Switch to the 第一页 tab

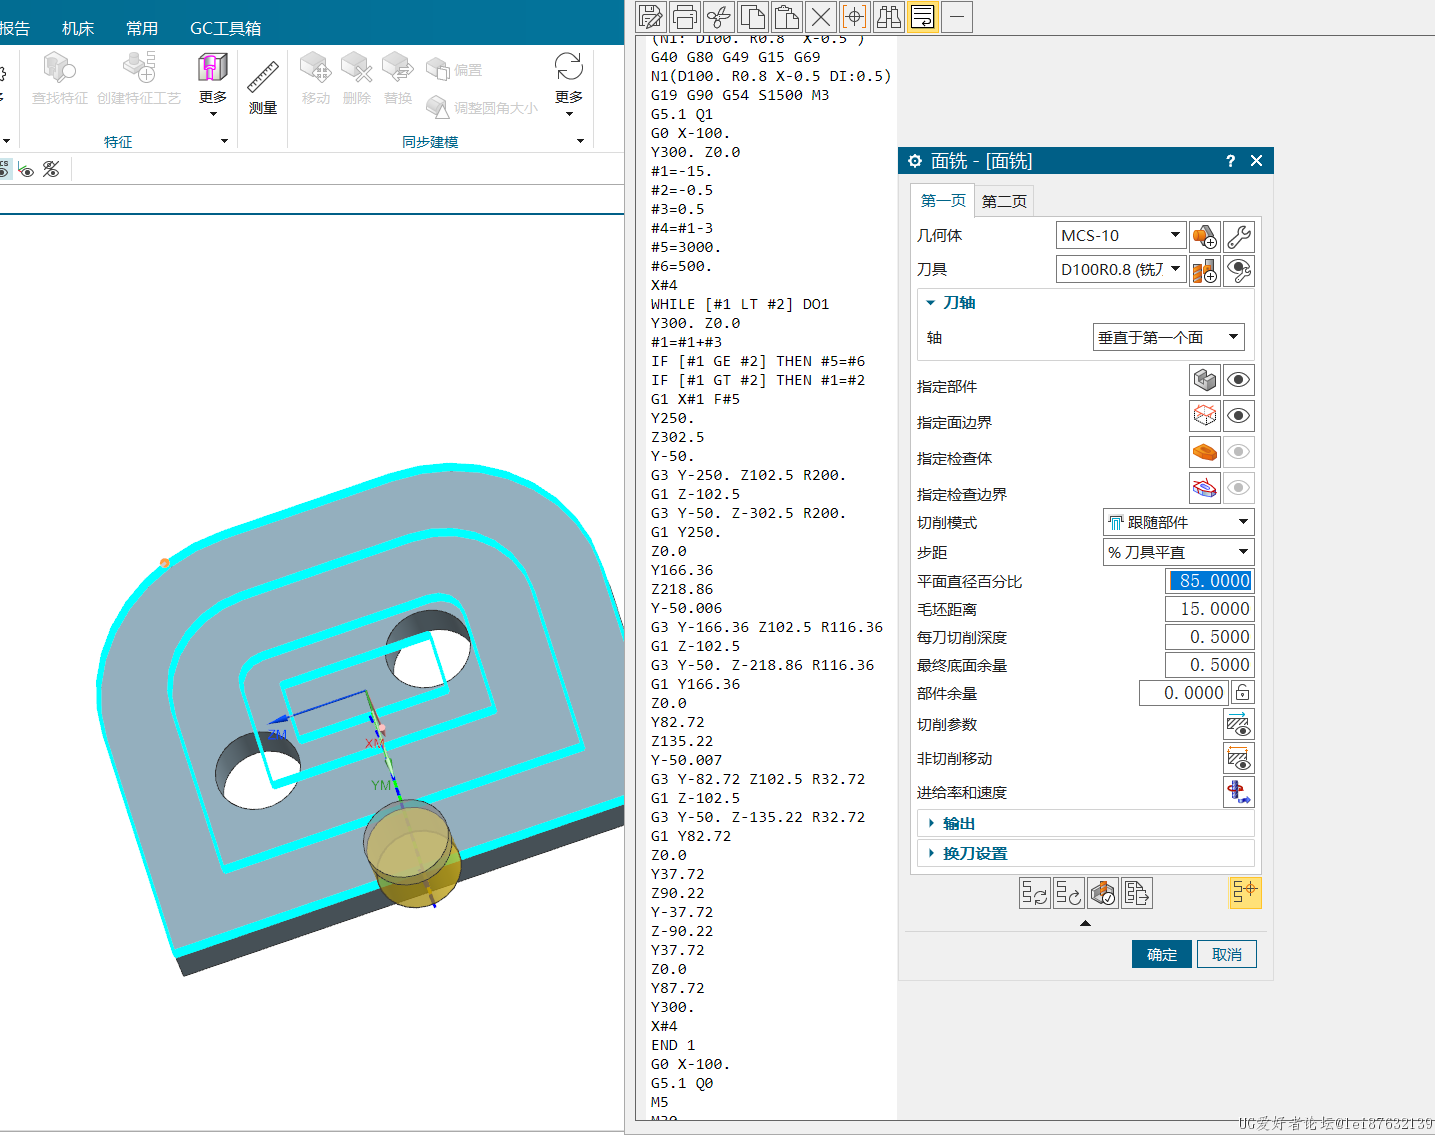943,200
